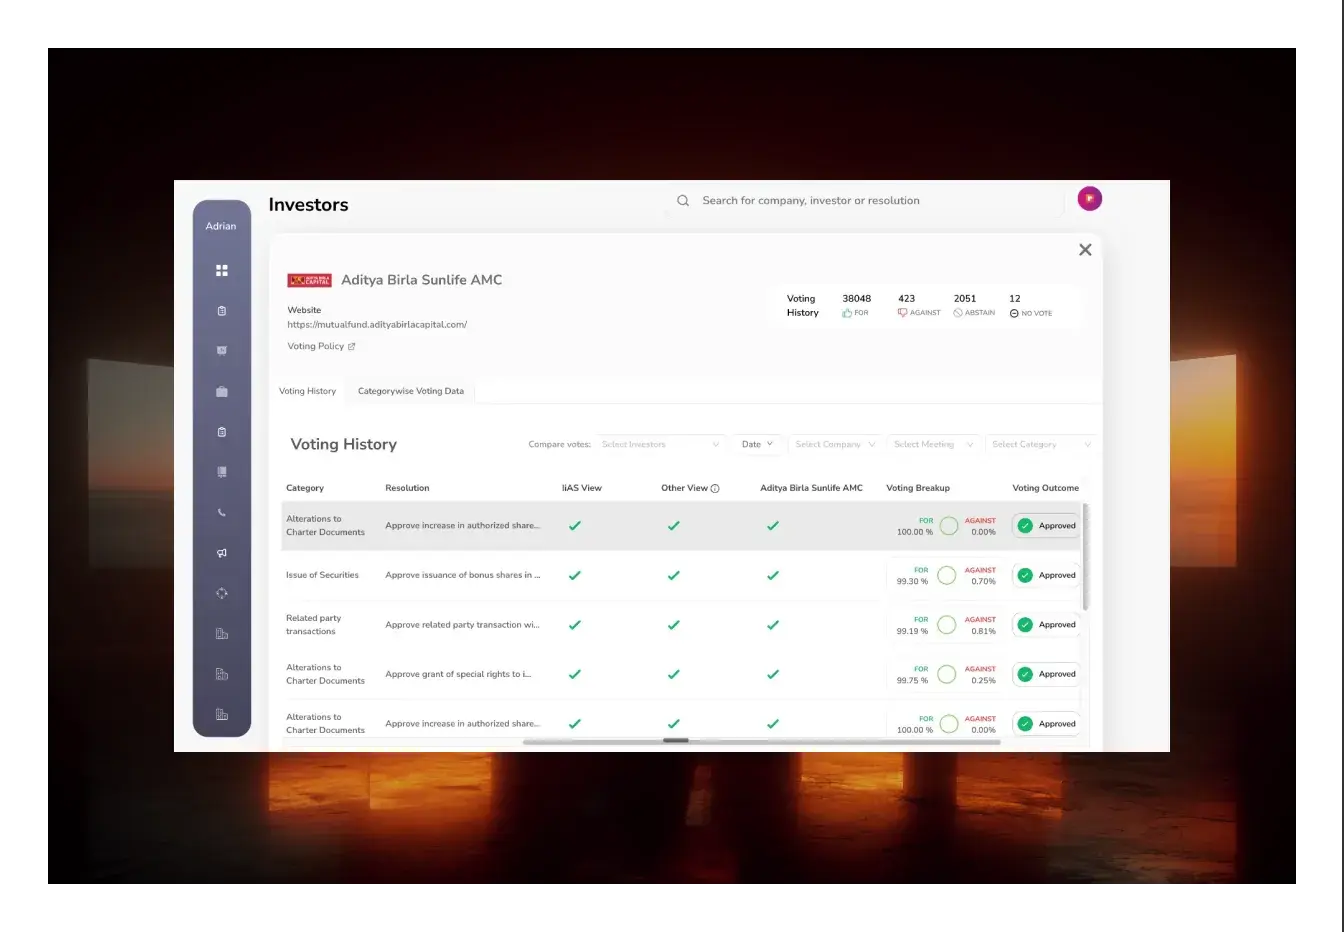Click Approved badge in Related party transactions row
This screenshot has height=932, width=1344.
click(x=1046, y=625)
